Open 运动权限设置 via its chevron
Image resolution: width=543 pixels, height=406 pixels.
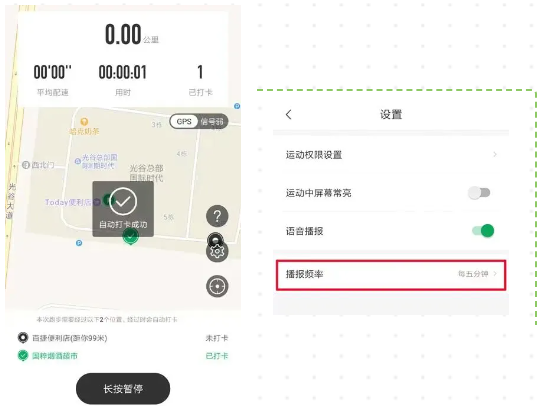coord(495,155)
